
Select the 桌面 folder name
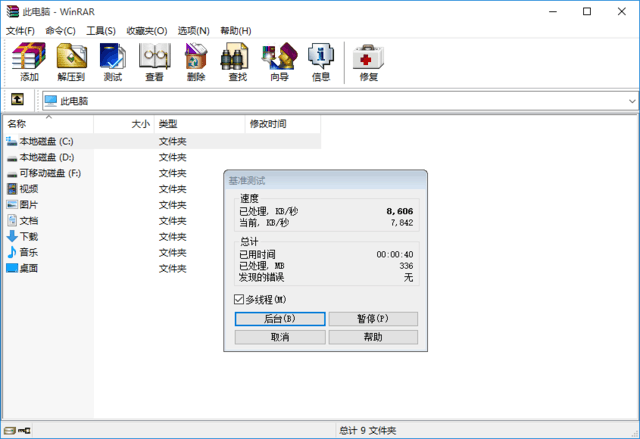tap(29, 268)
